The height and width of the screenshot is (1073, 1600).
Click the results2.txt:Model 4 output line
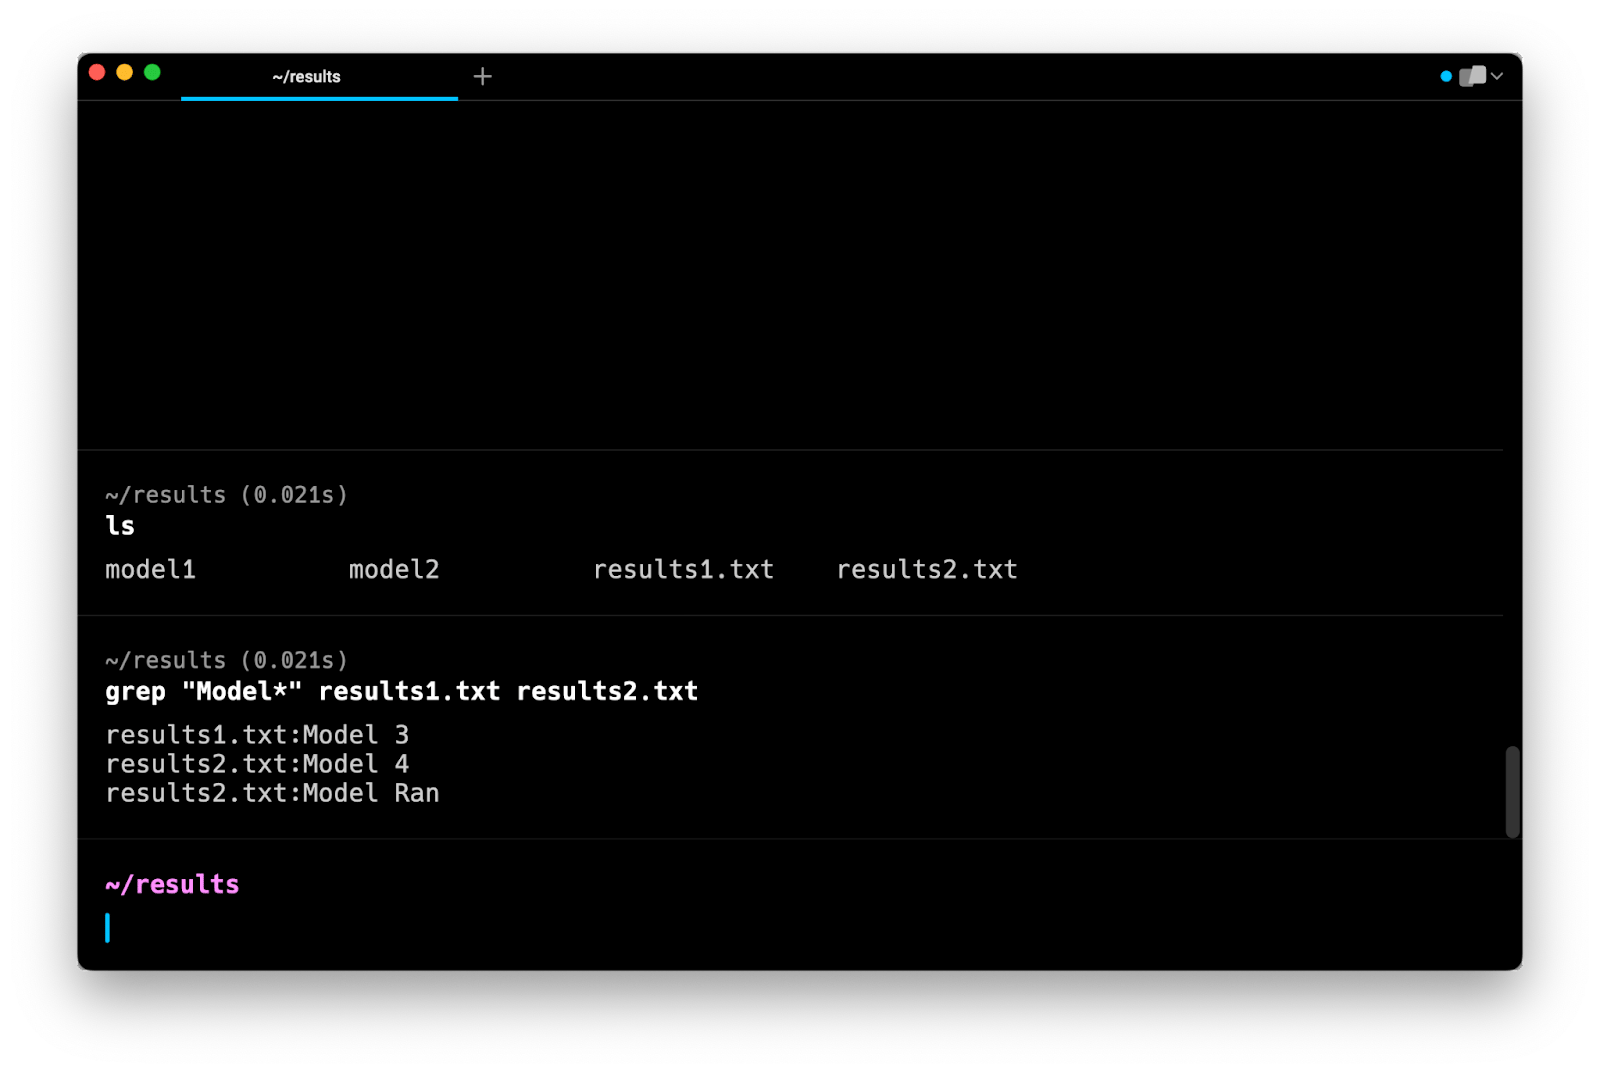tap(257, 765)
